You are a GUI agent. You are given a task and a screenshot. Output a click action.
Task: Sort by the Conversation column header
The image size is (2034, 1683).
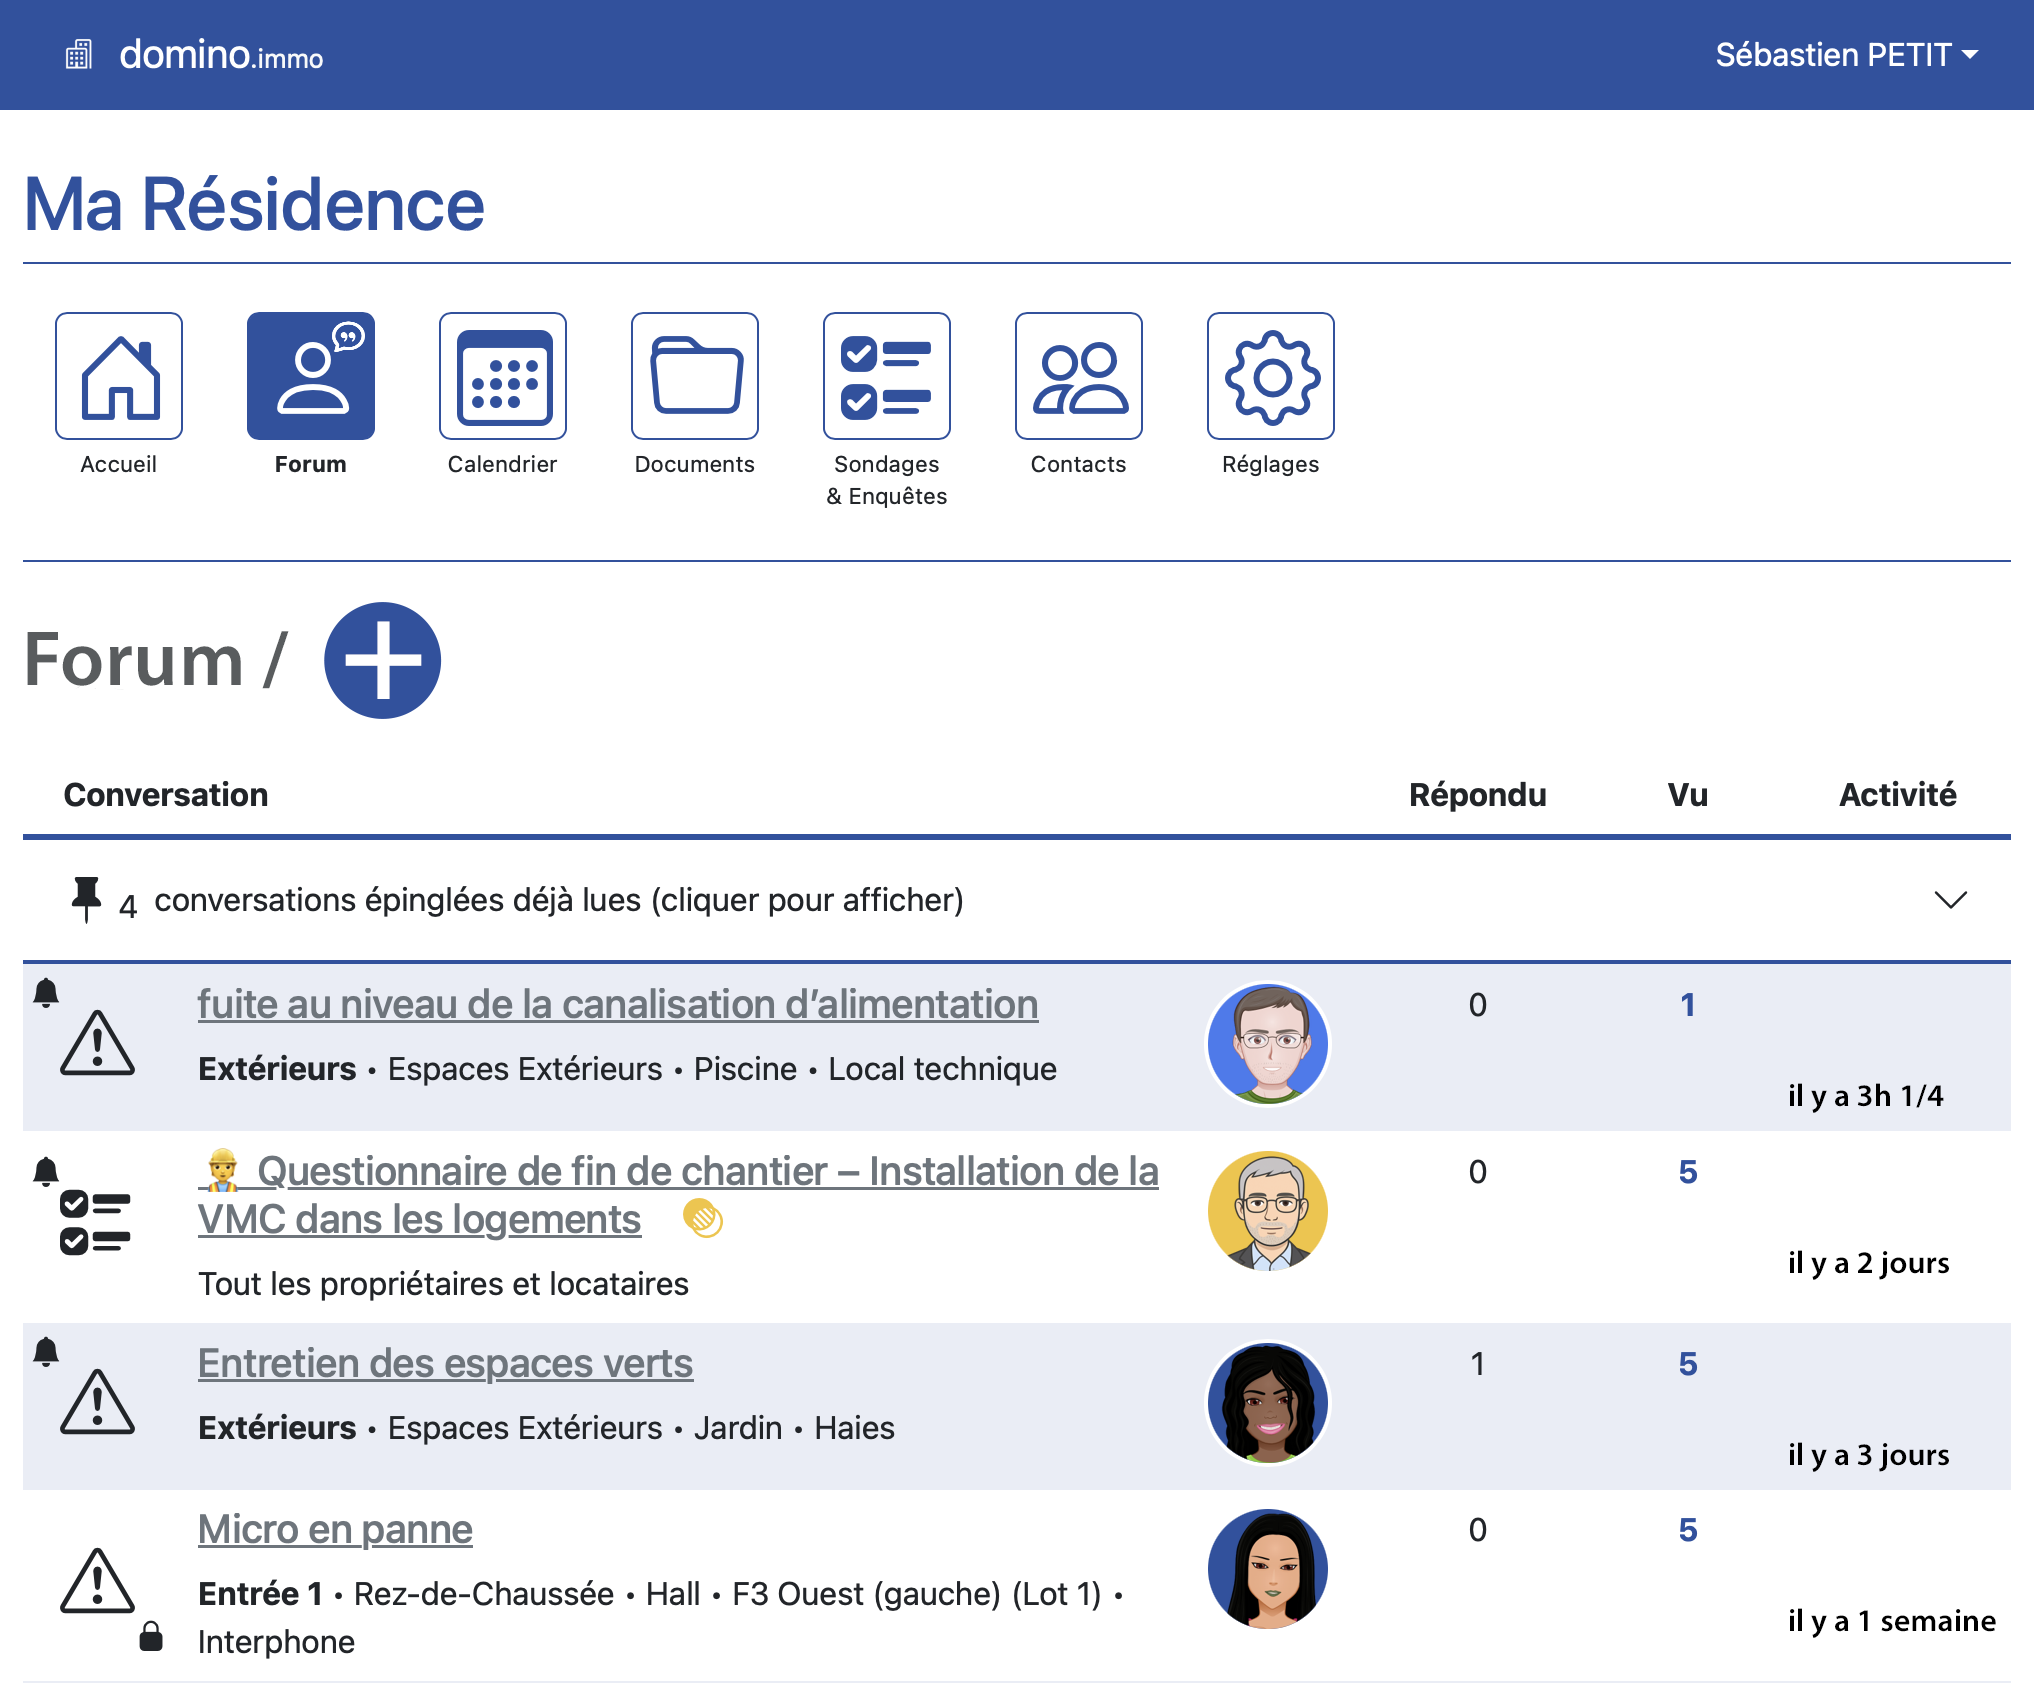click(x=166, y=794)
